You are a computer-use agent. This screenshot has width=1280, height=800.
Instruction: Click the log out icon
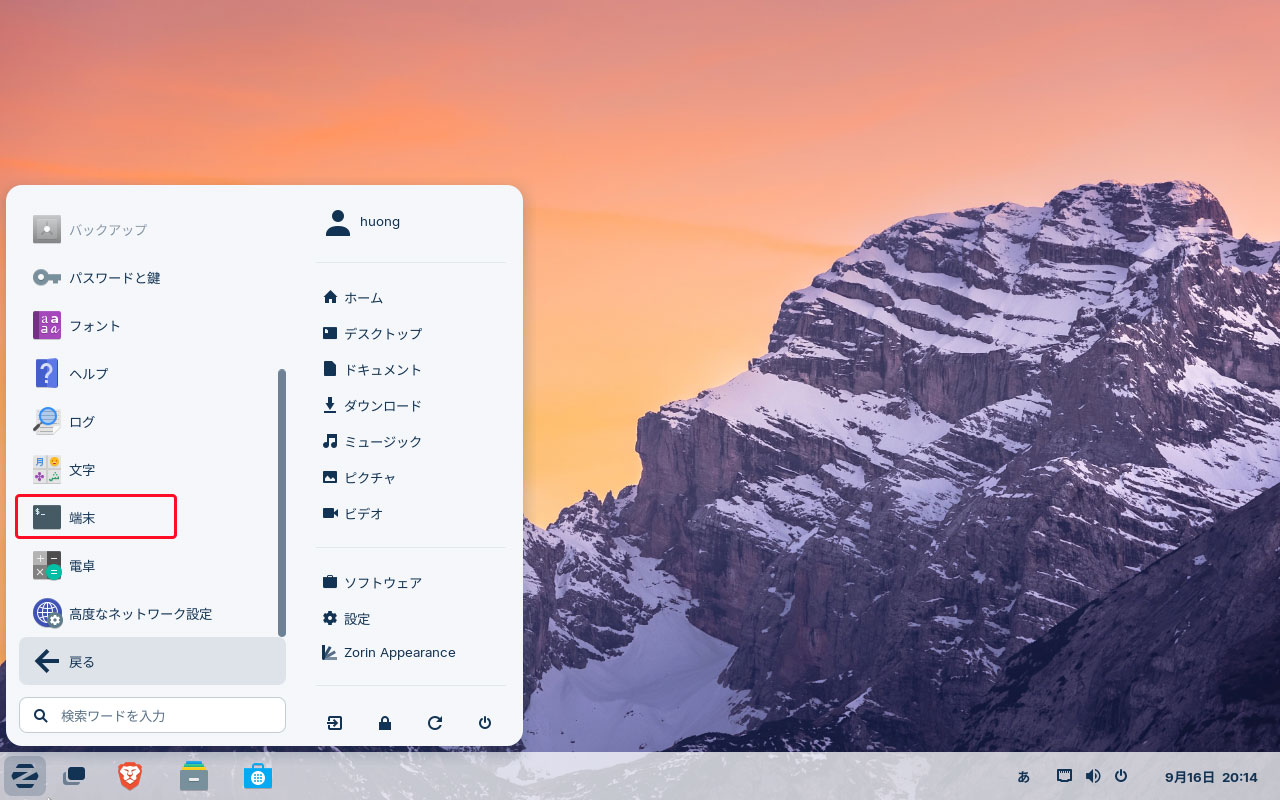(x=335, y=723)
